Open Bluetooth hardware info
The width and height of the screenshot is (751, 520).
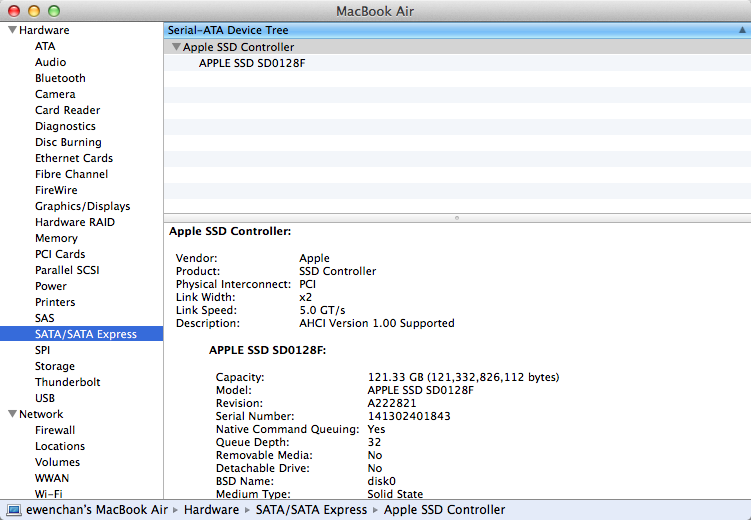(60, 78)
